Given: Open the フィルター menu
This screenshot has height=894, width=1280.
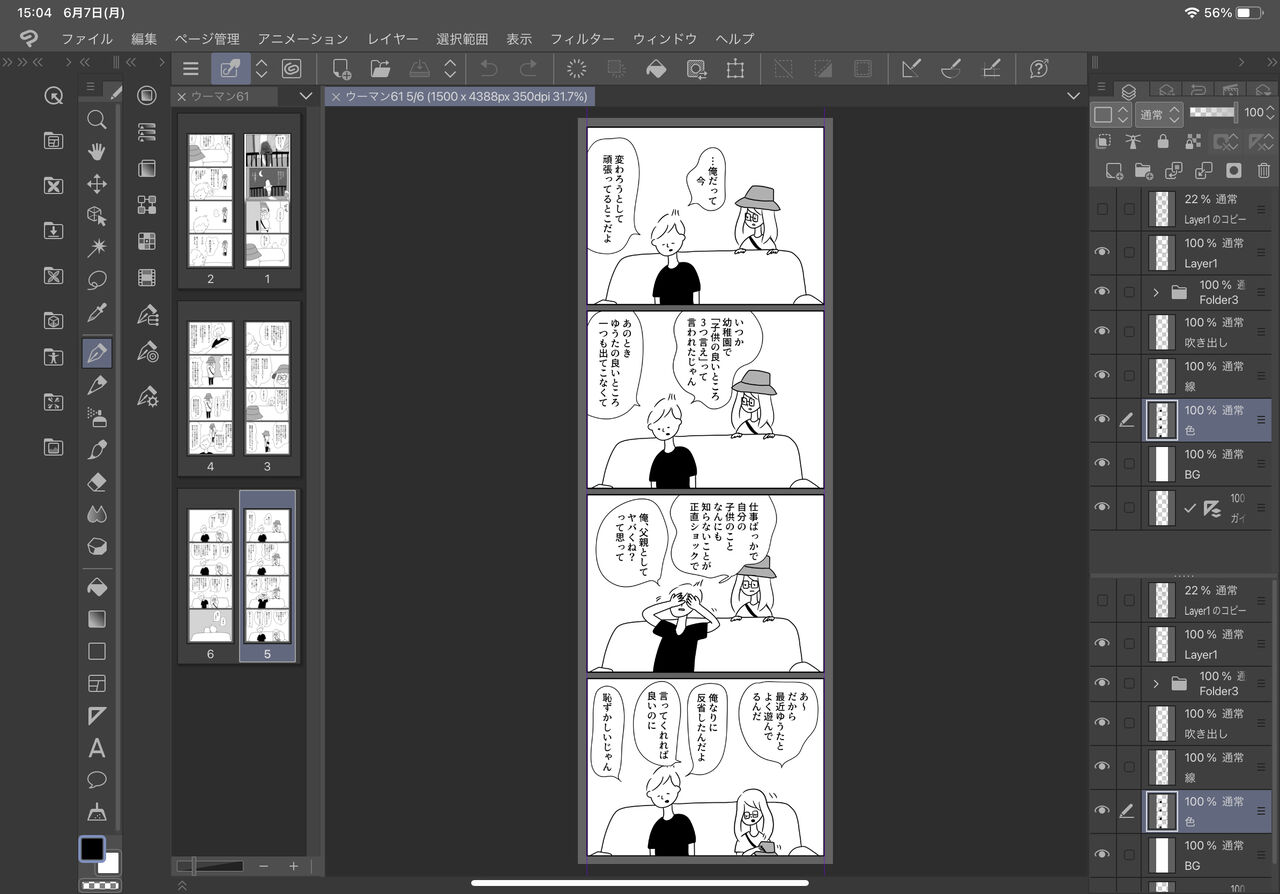Looking at the screenshot, I should pos(582,39).
